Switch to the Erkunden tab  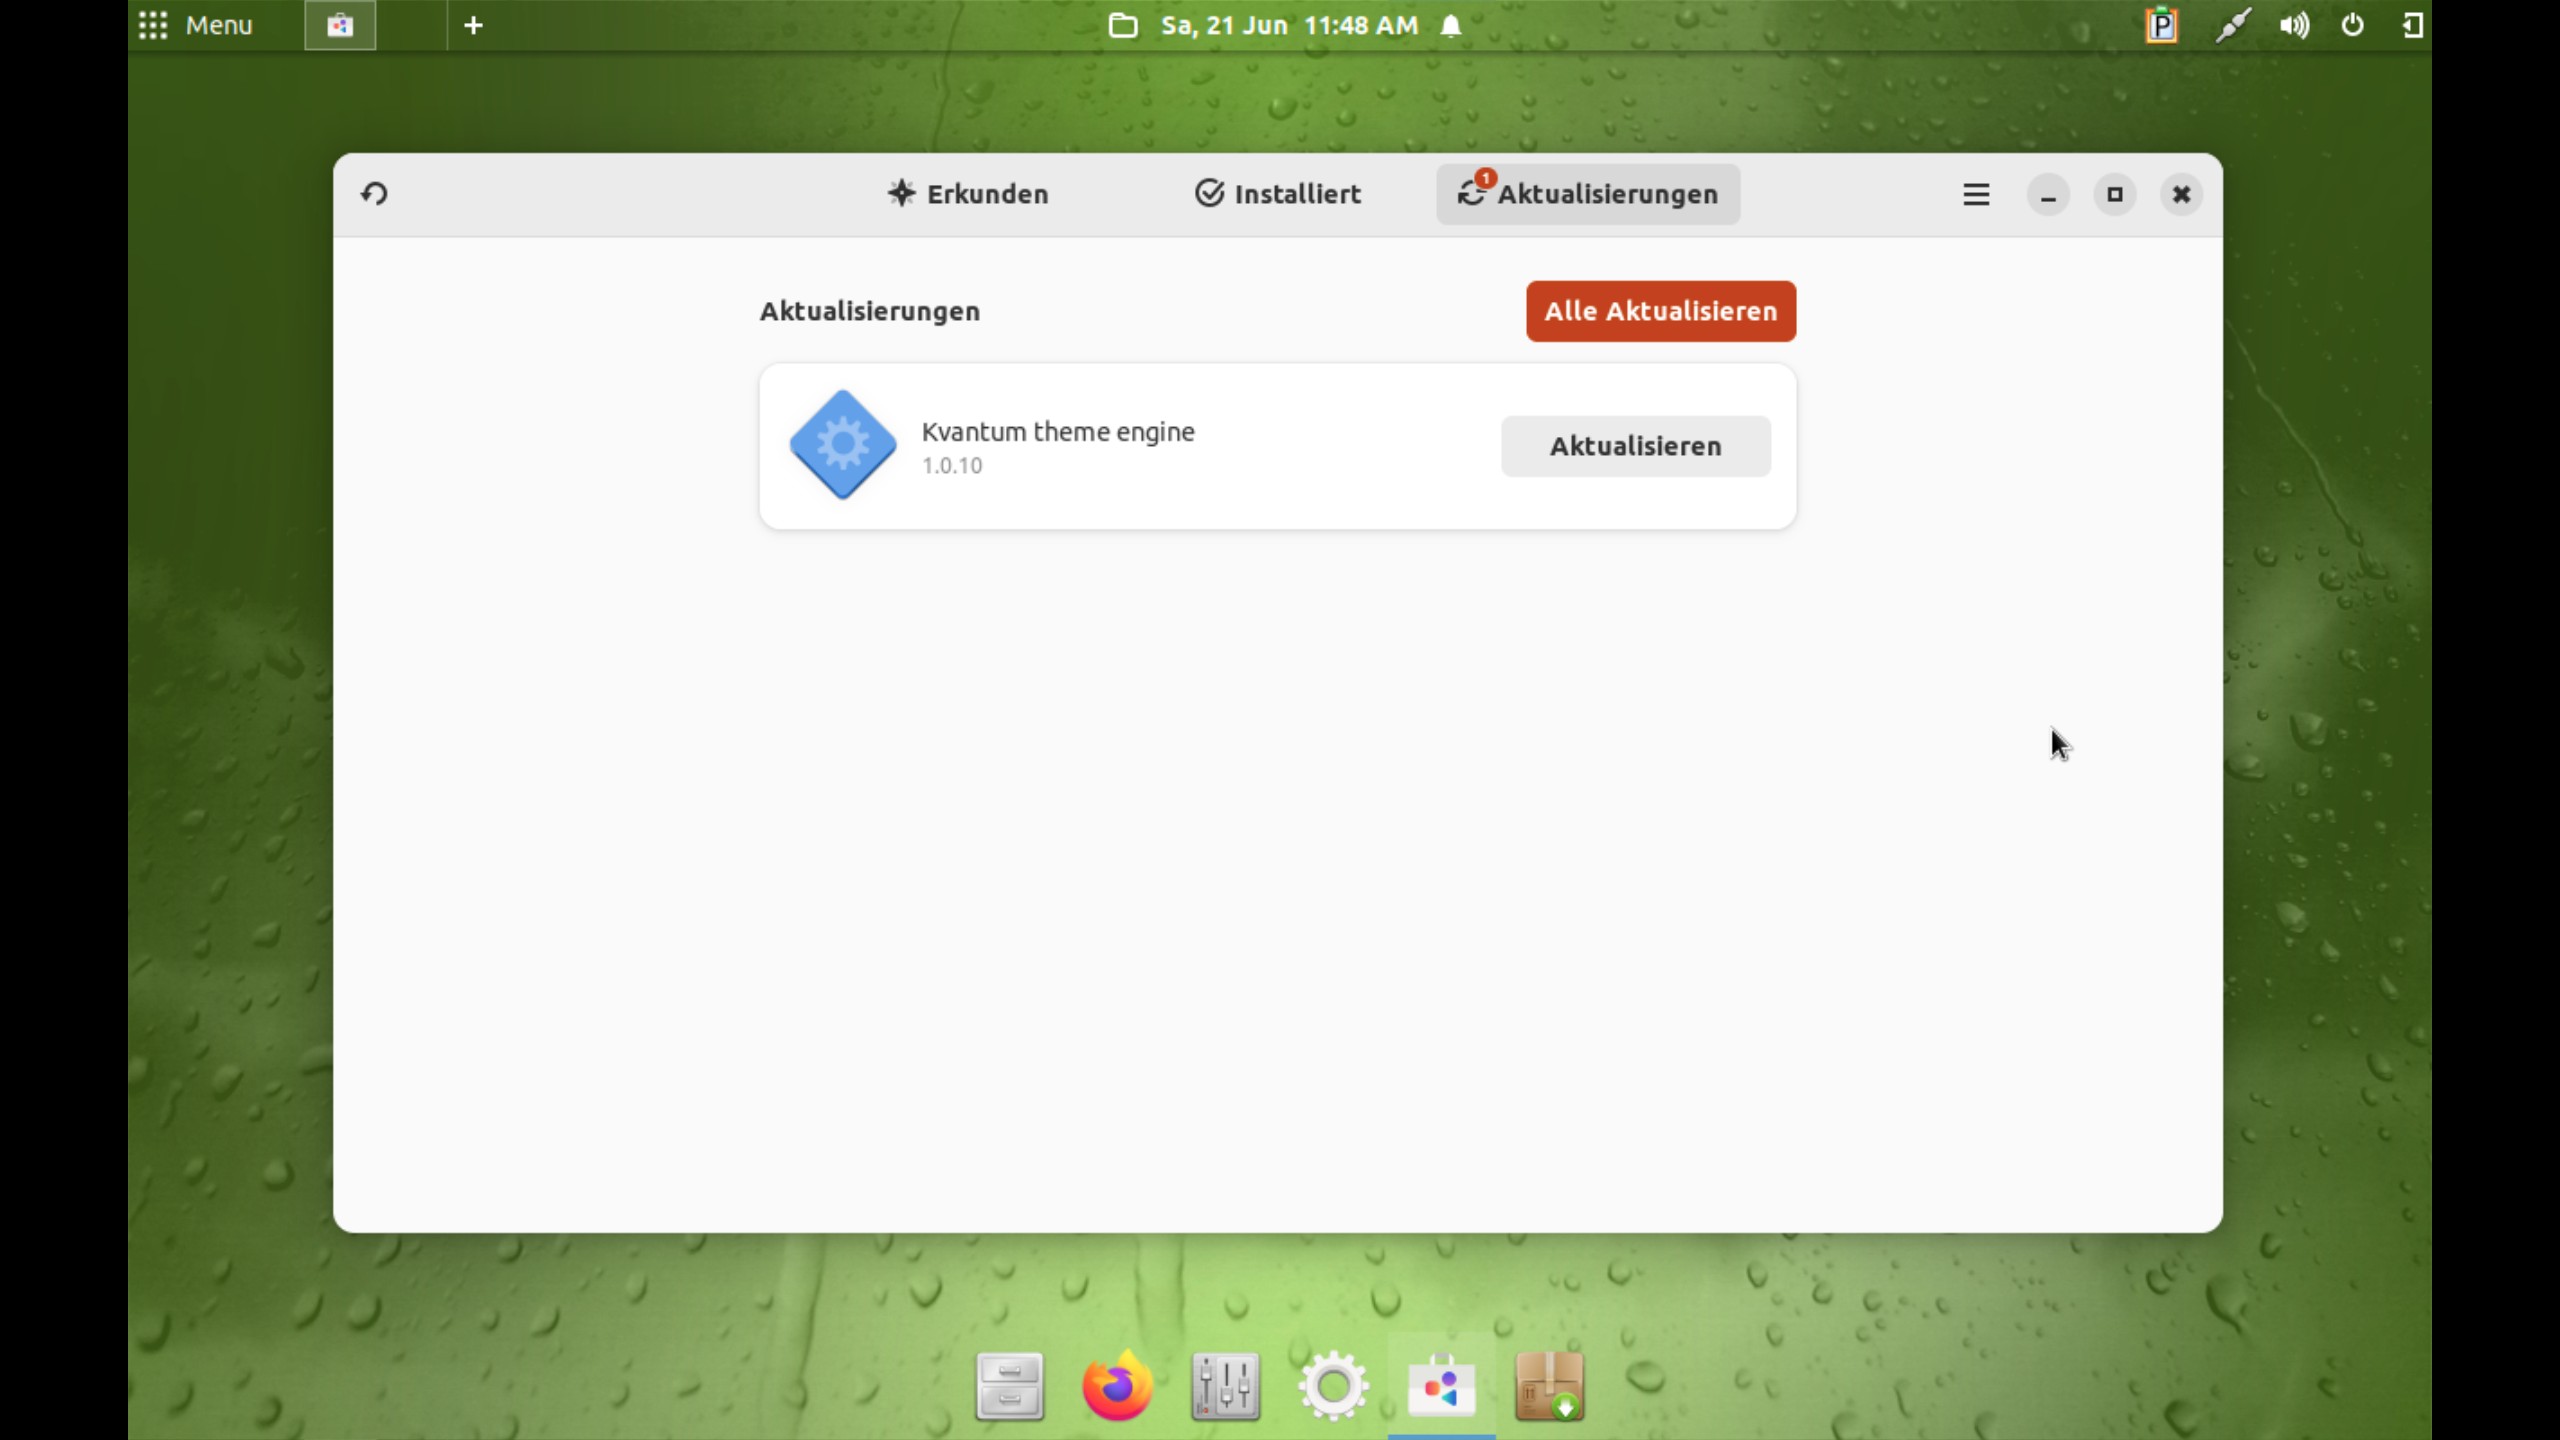tap(967, 194)
